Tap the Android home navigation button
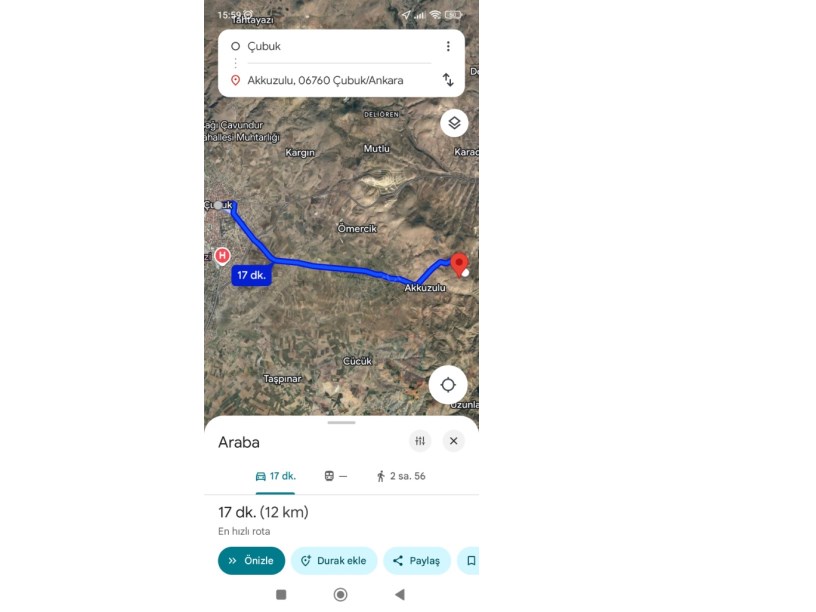This screenshot has height=612, width=816. pyautogui.click(x=340, y=594)
